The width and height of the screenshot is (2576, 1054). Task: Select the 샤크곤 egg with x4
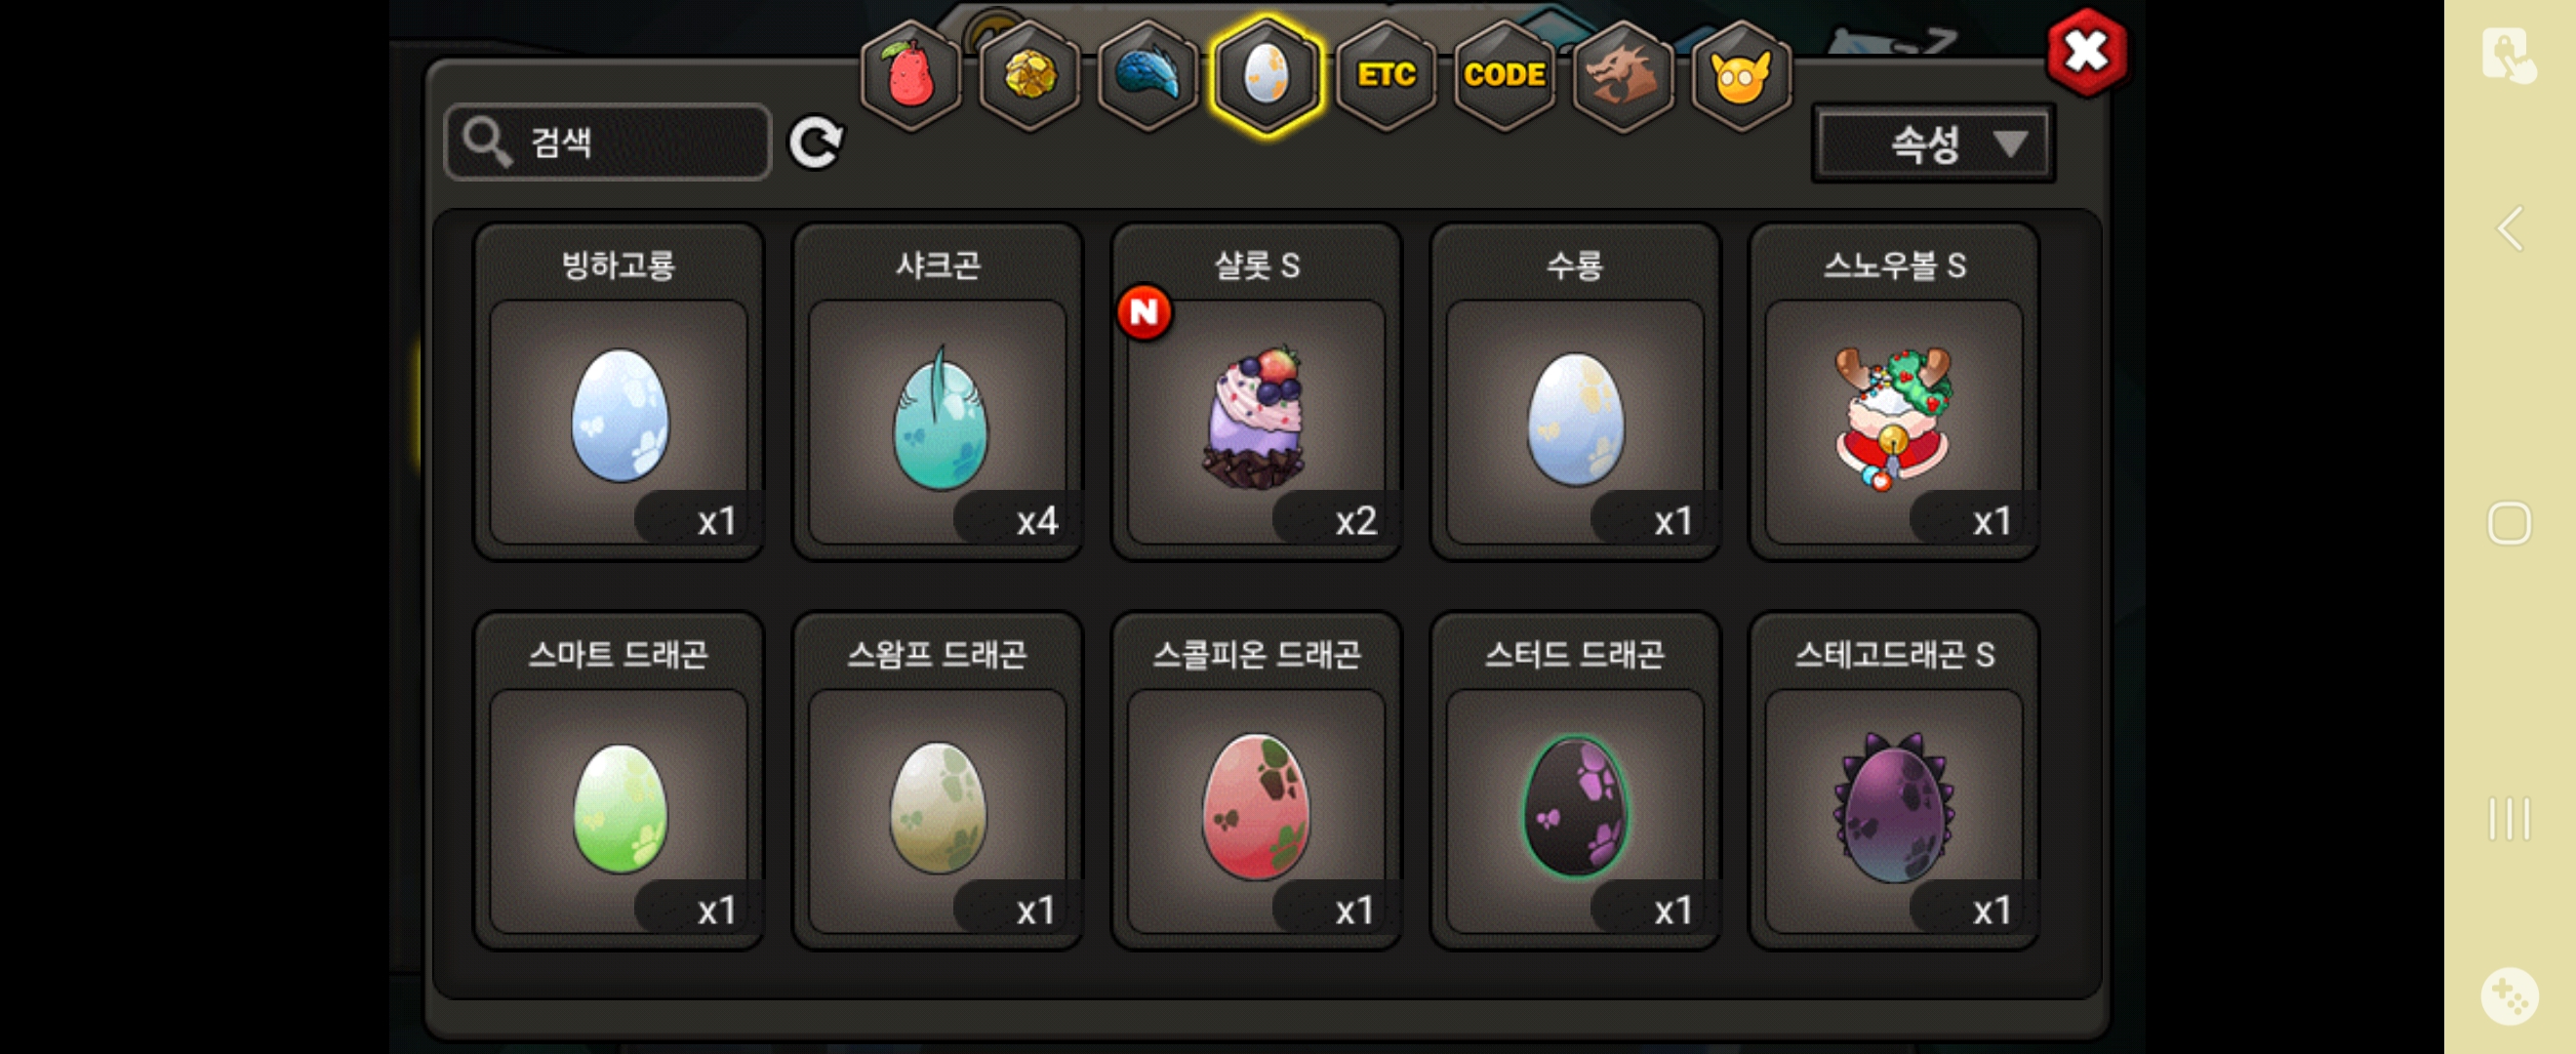(937, 391)
